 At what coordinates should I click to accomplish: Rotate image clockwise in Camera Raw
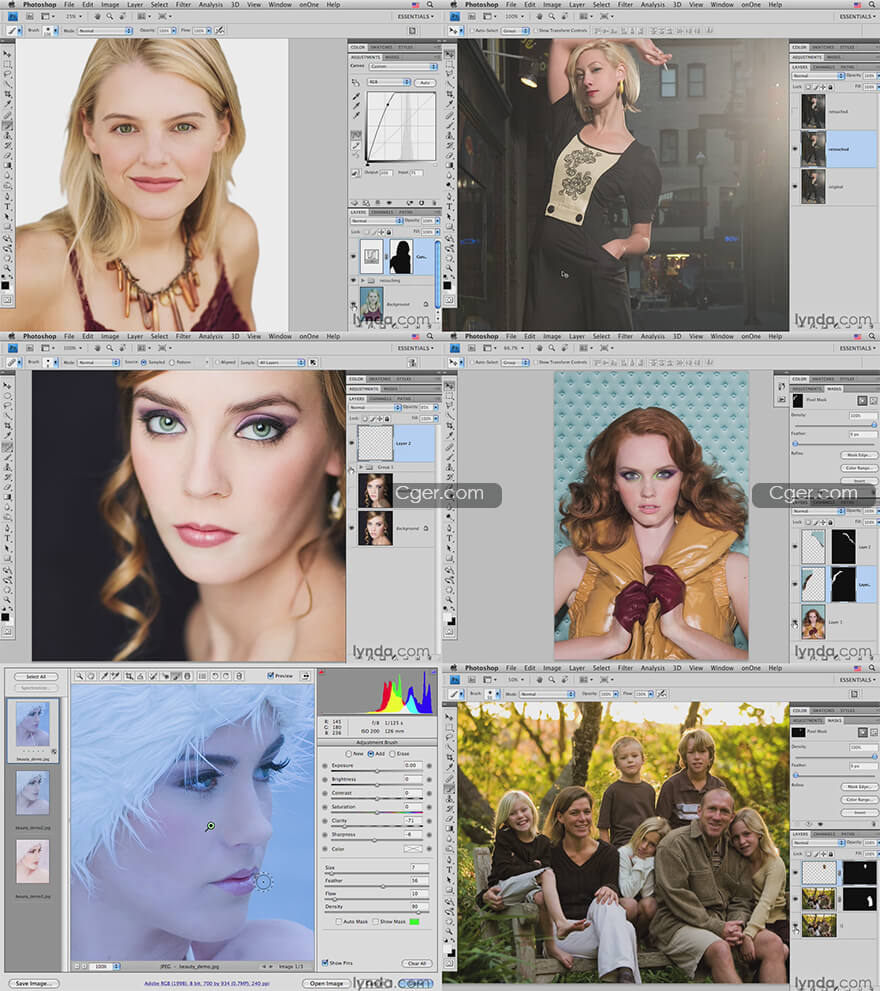pos(226,676)
